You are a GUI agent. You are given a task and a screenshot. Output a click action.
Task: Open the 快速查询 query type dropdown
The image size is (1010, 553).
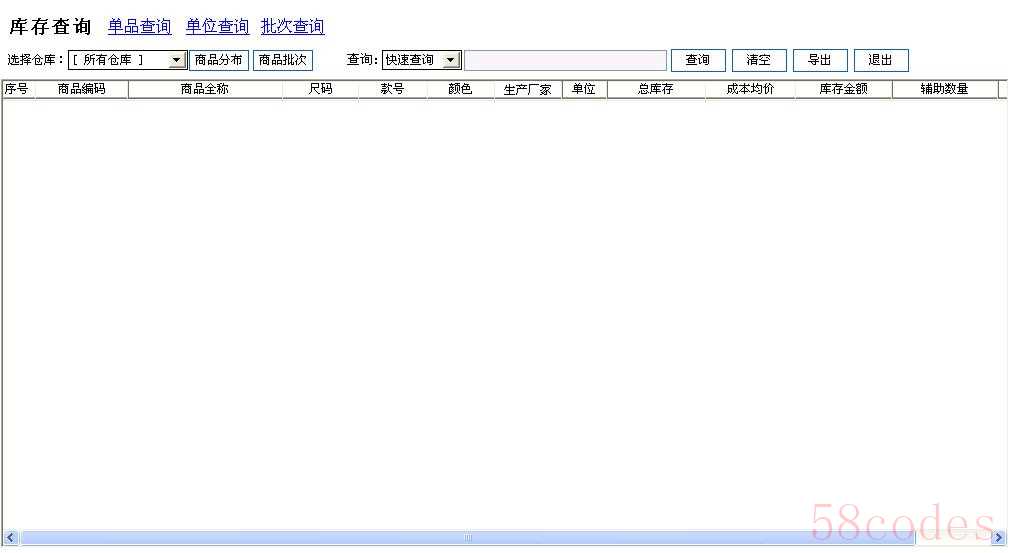(451, 61)
